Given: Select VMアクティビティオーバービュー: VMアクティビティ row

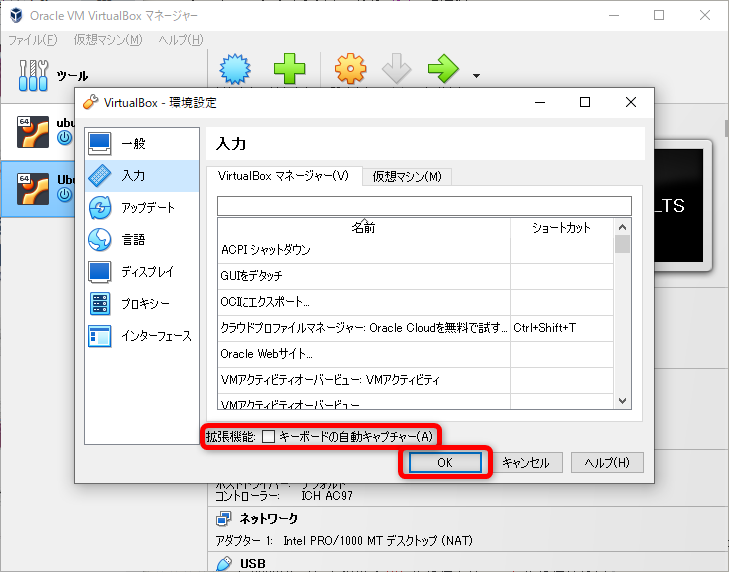Looking at the screenshot, I should click(415, 380).
